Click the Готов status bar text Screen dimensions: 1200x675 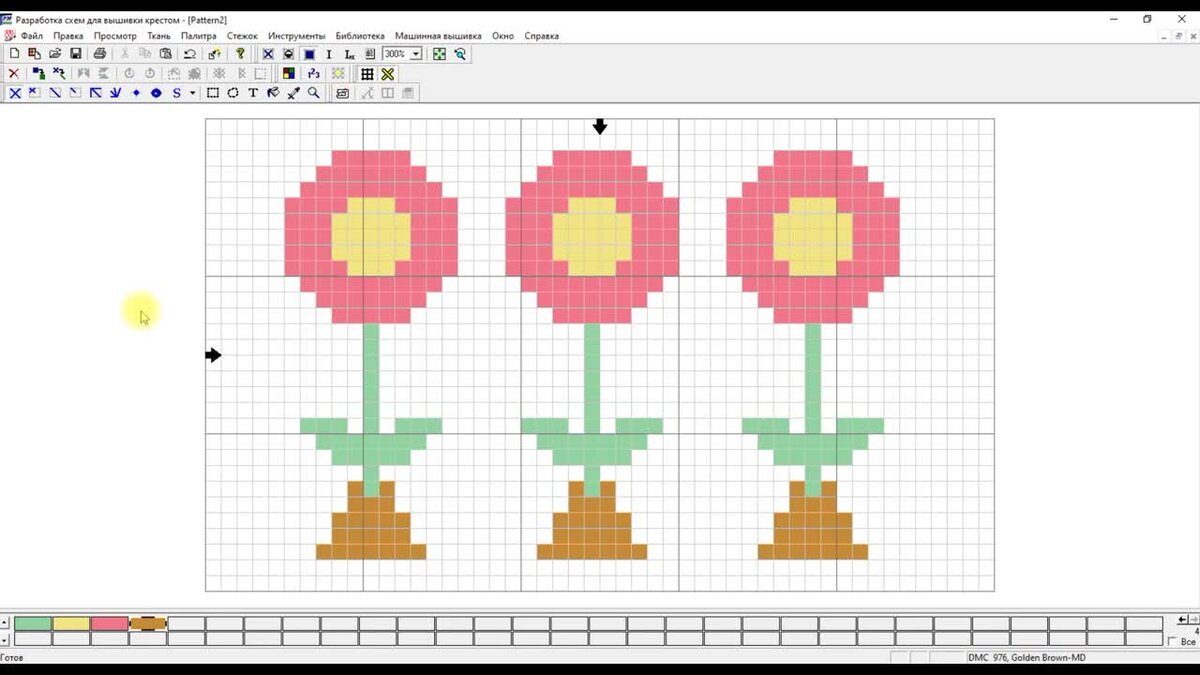click(12, 658)
